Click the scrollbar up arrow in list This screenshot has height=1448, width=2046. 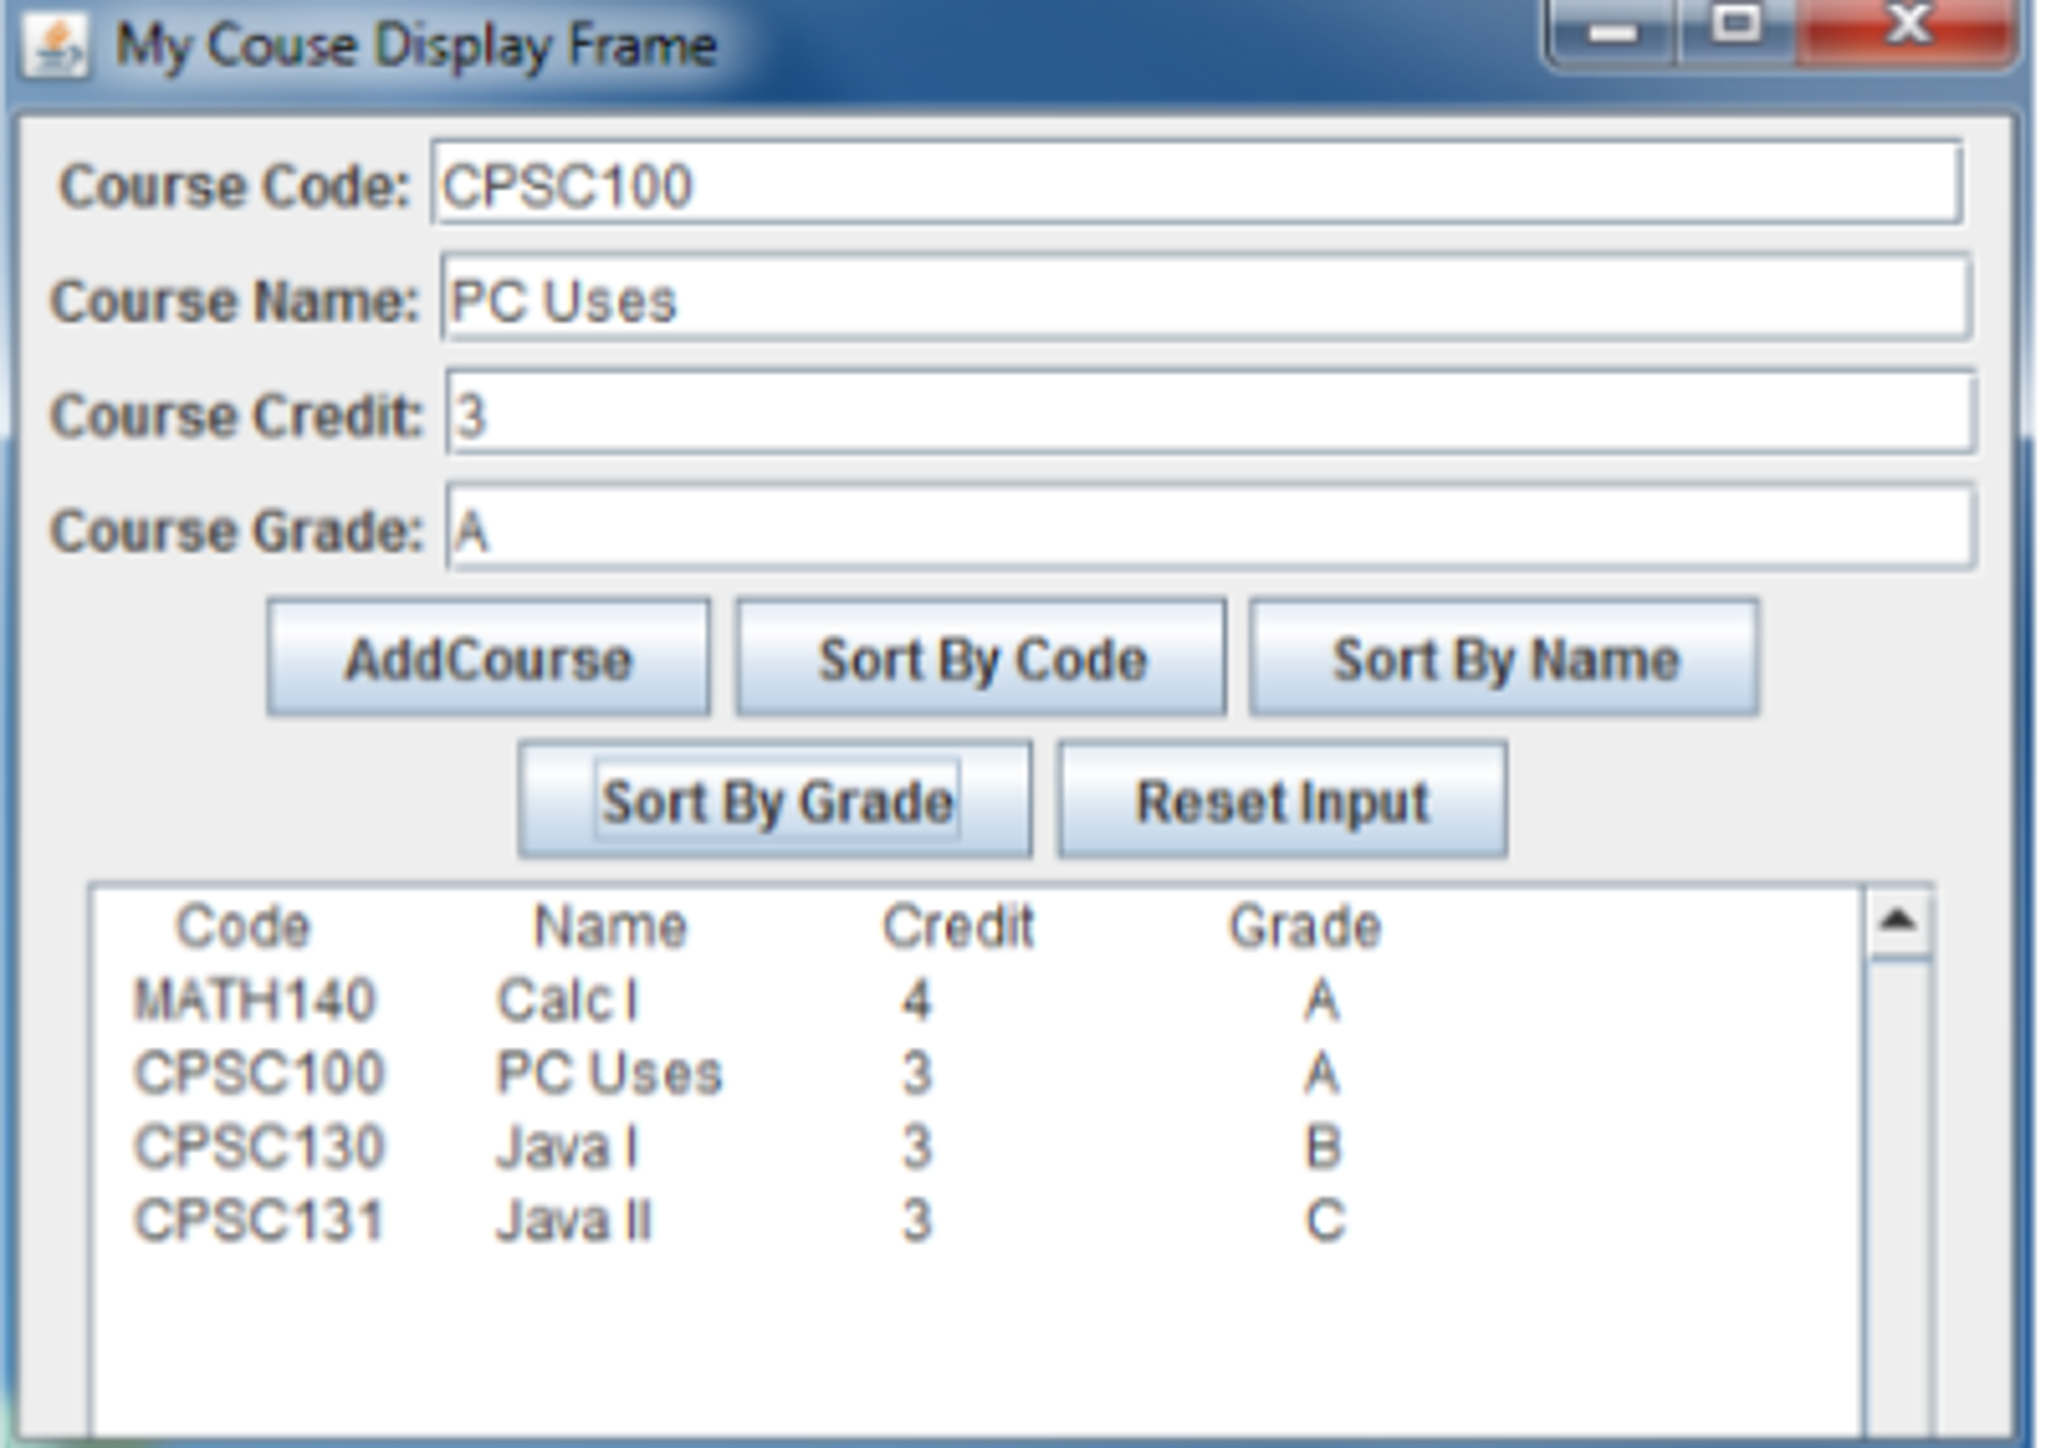coord(1898,920)
